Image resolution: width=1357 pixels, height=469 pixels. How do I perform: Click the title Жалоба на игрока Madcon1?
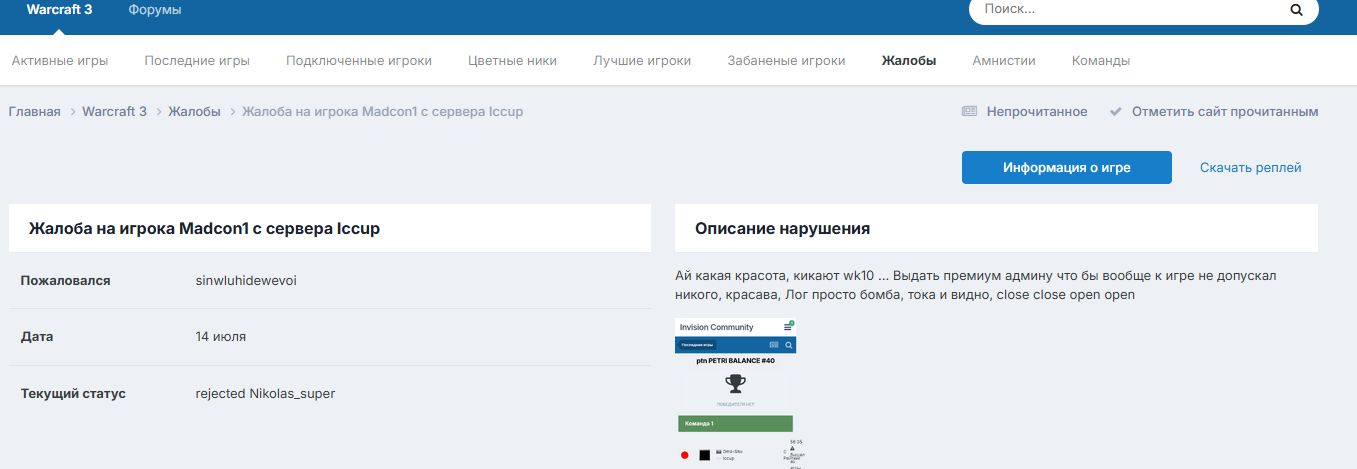[x=204, y=228]
